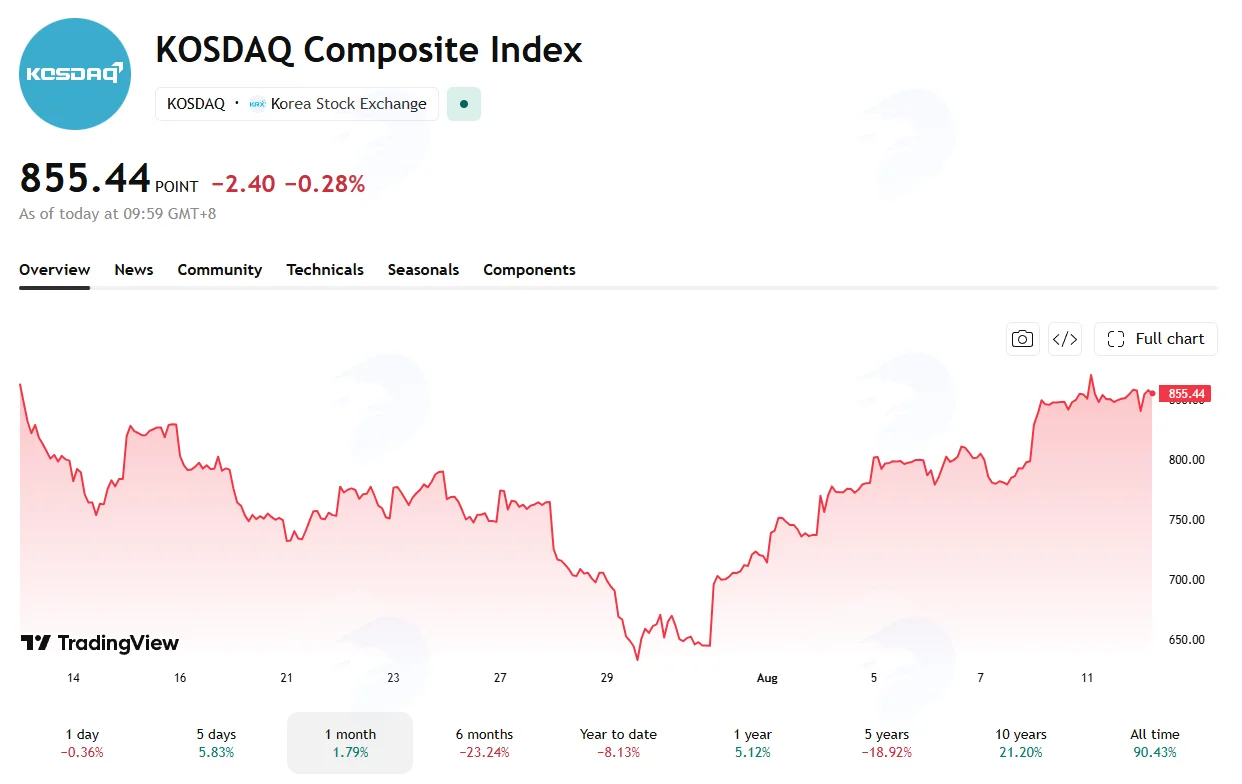Show the All time range
The image size is (1242, 784).
pos(1155,743)
